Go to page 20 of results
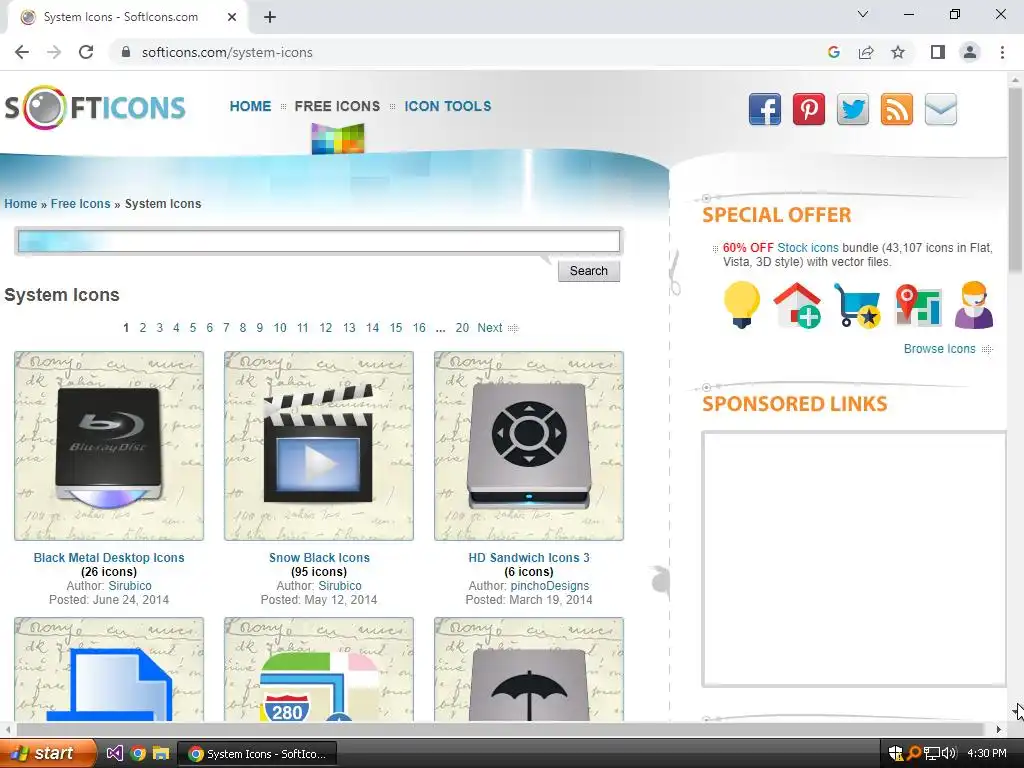This screenshot has width=1024, height=768. pyautogui.click(x=462, y=328)
